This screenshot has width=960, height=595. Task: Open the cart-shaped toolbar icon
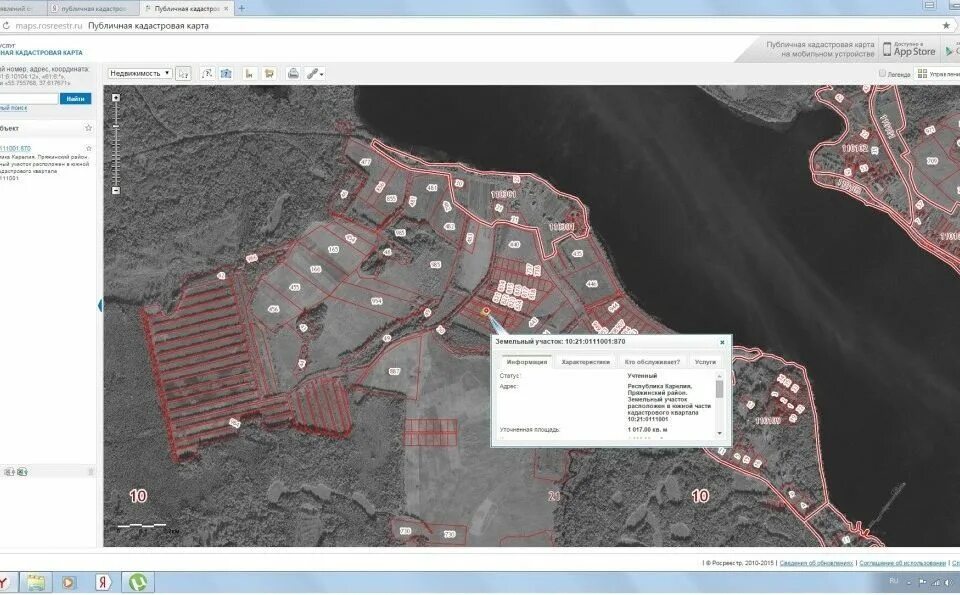pyautogui.click(x=269, y=73)
